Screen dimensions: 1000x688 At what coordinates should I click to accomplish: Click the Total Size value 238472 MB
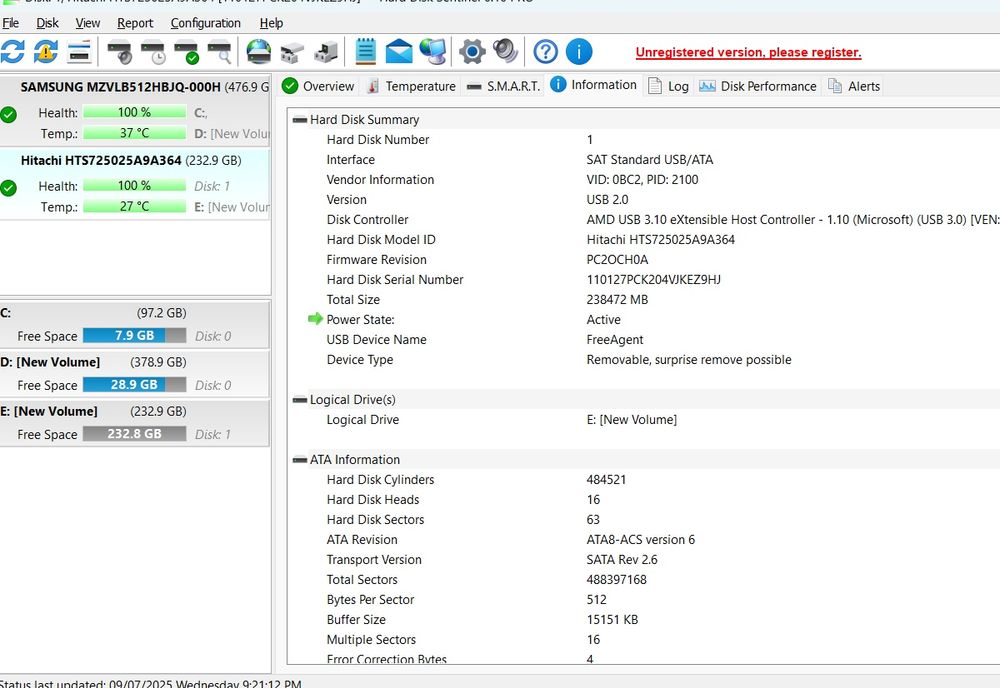(x=617, y=300)
